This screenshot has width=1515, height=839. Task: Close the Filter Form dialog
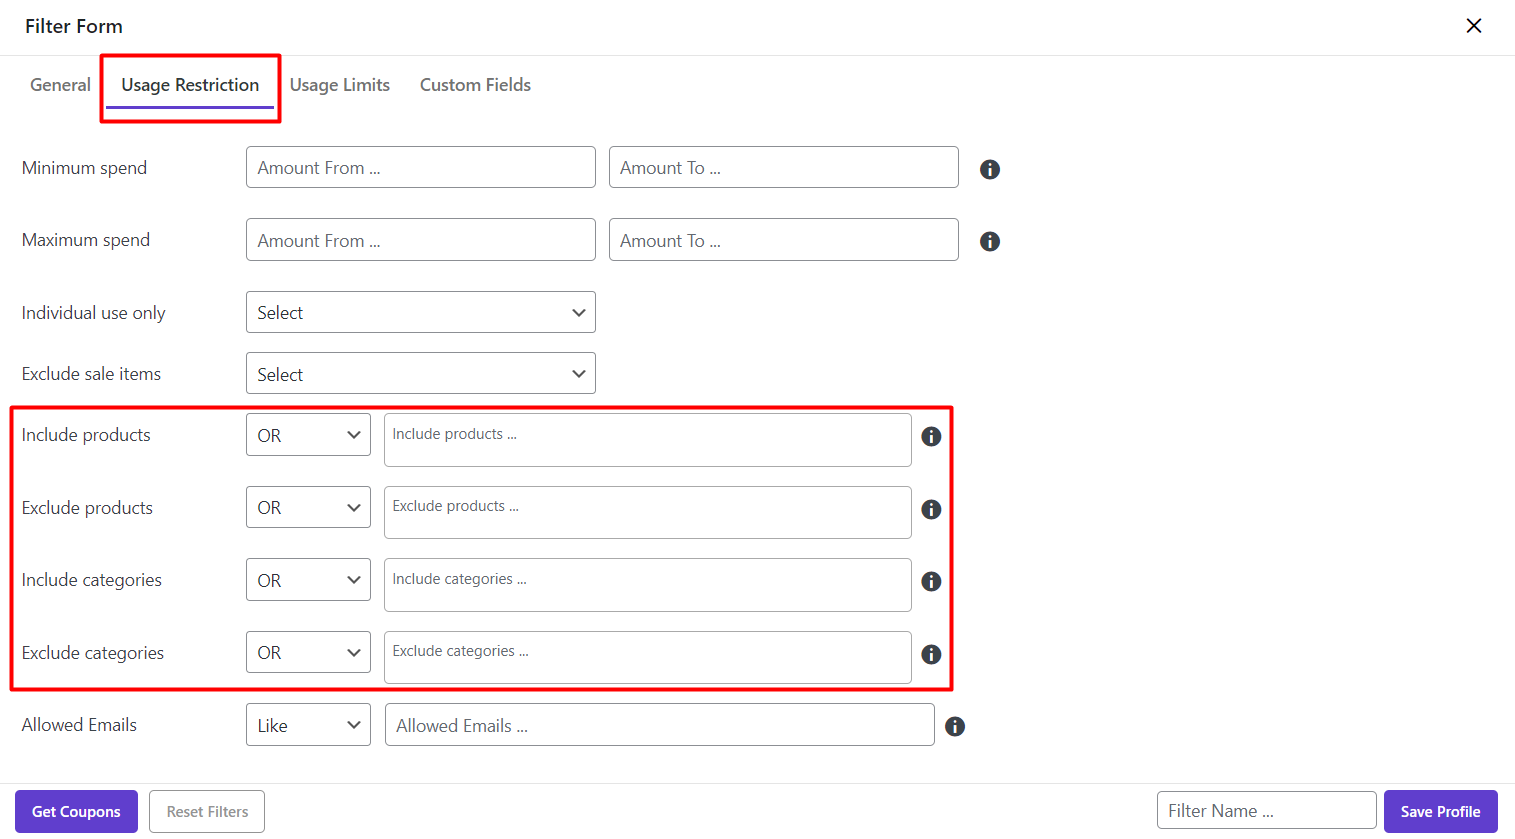(1473, 26)
